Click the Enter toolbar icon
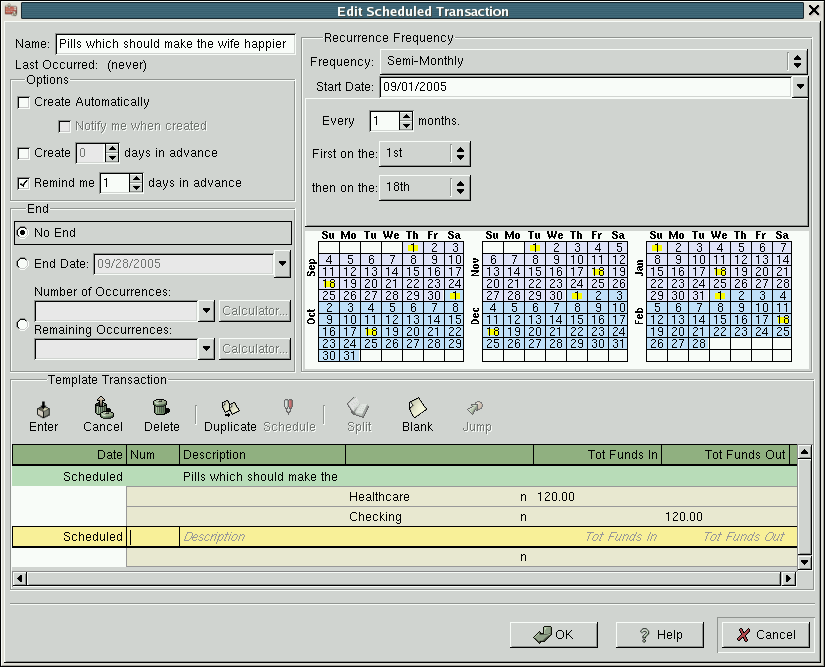 coord(43,408)
